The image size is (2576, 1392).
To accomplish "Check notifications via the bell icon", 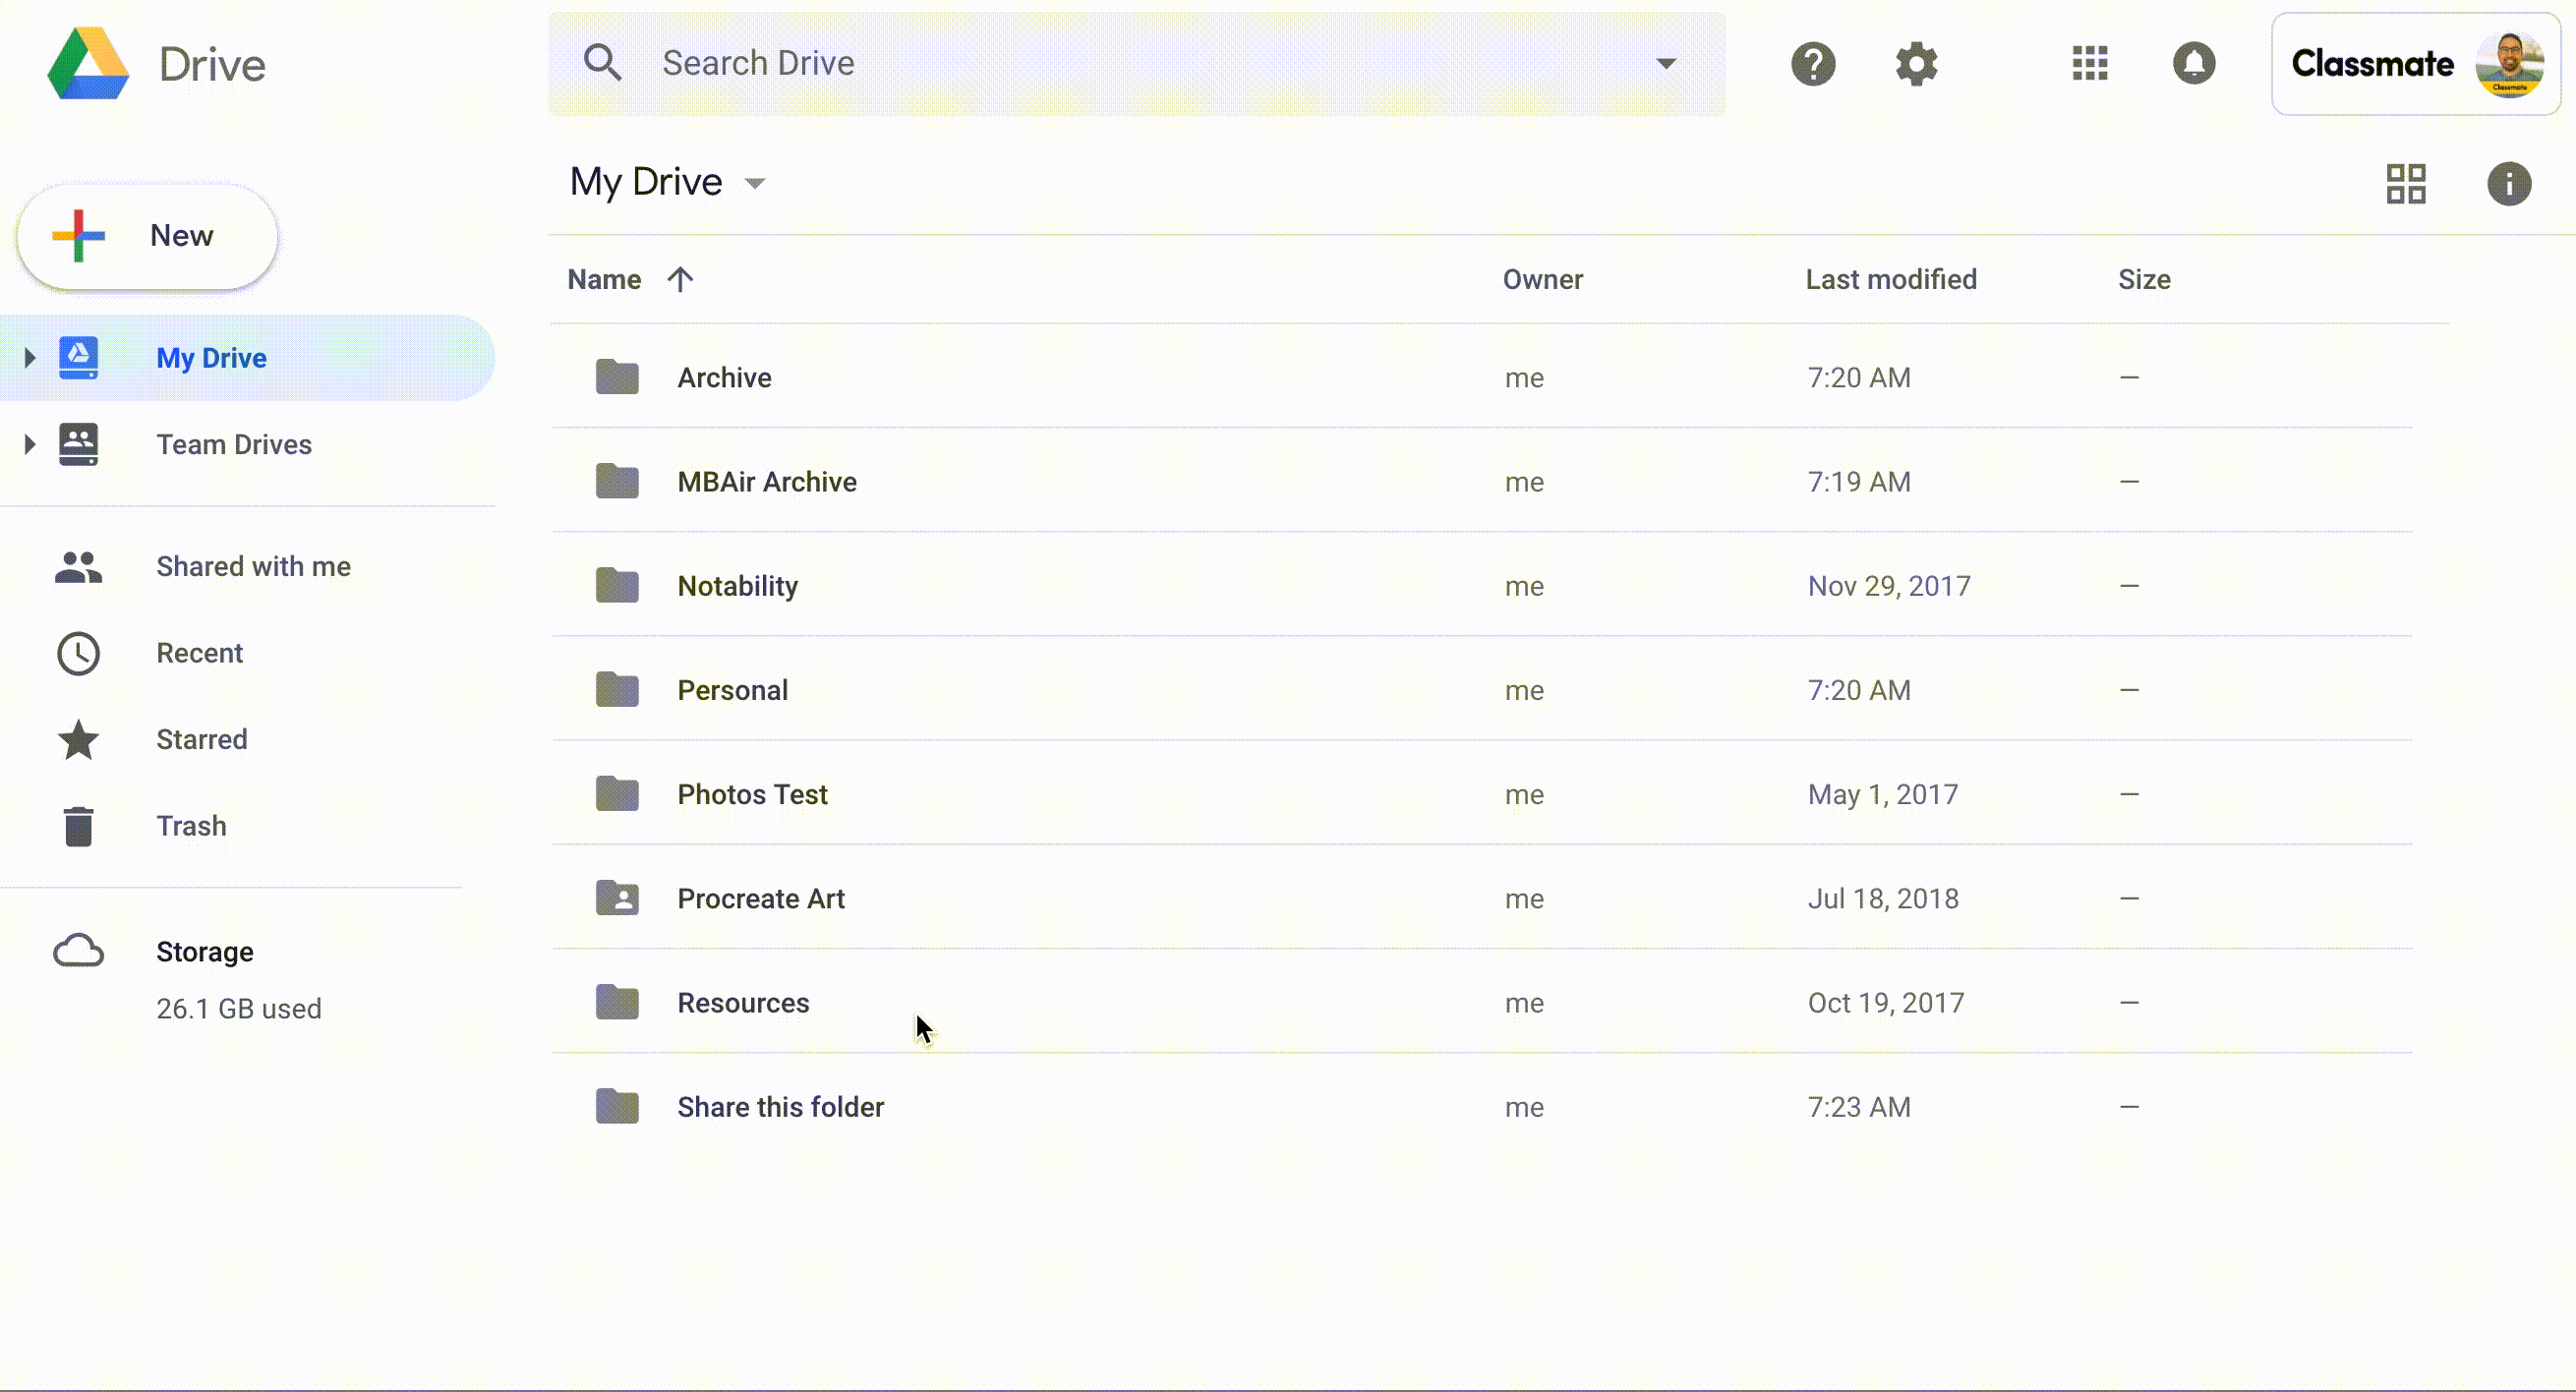I will coord(2194,63).
